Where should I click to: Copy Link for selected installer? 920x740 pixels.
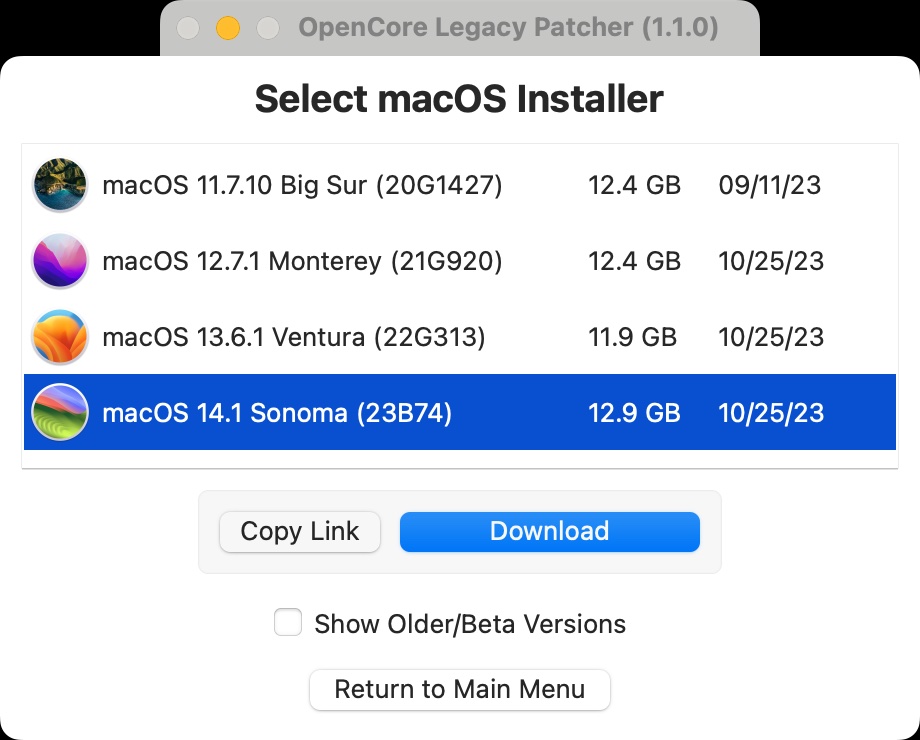coord(300,532)
